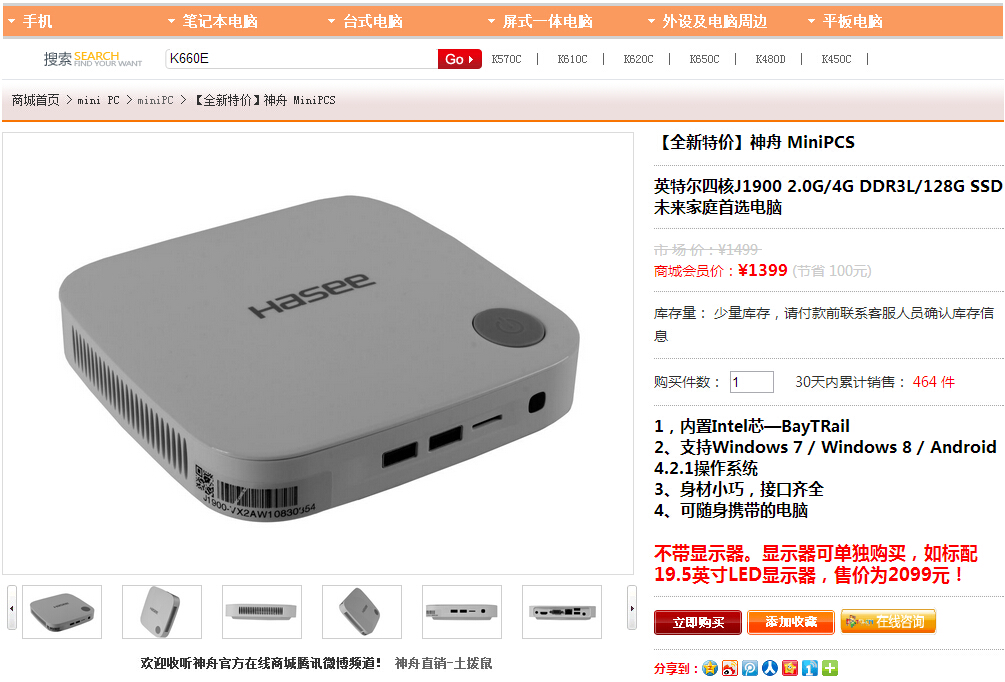
Task: Open the 平板电脑 dropdown menu
Action: pos(845,21)
